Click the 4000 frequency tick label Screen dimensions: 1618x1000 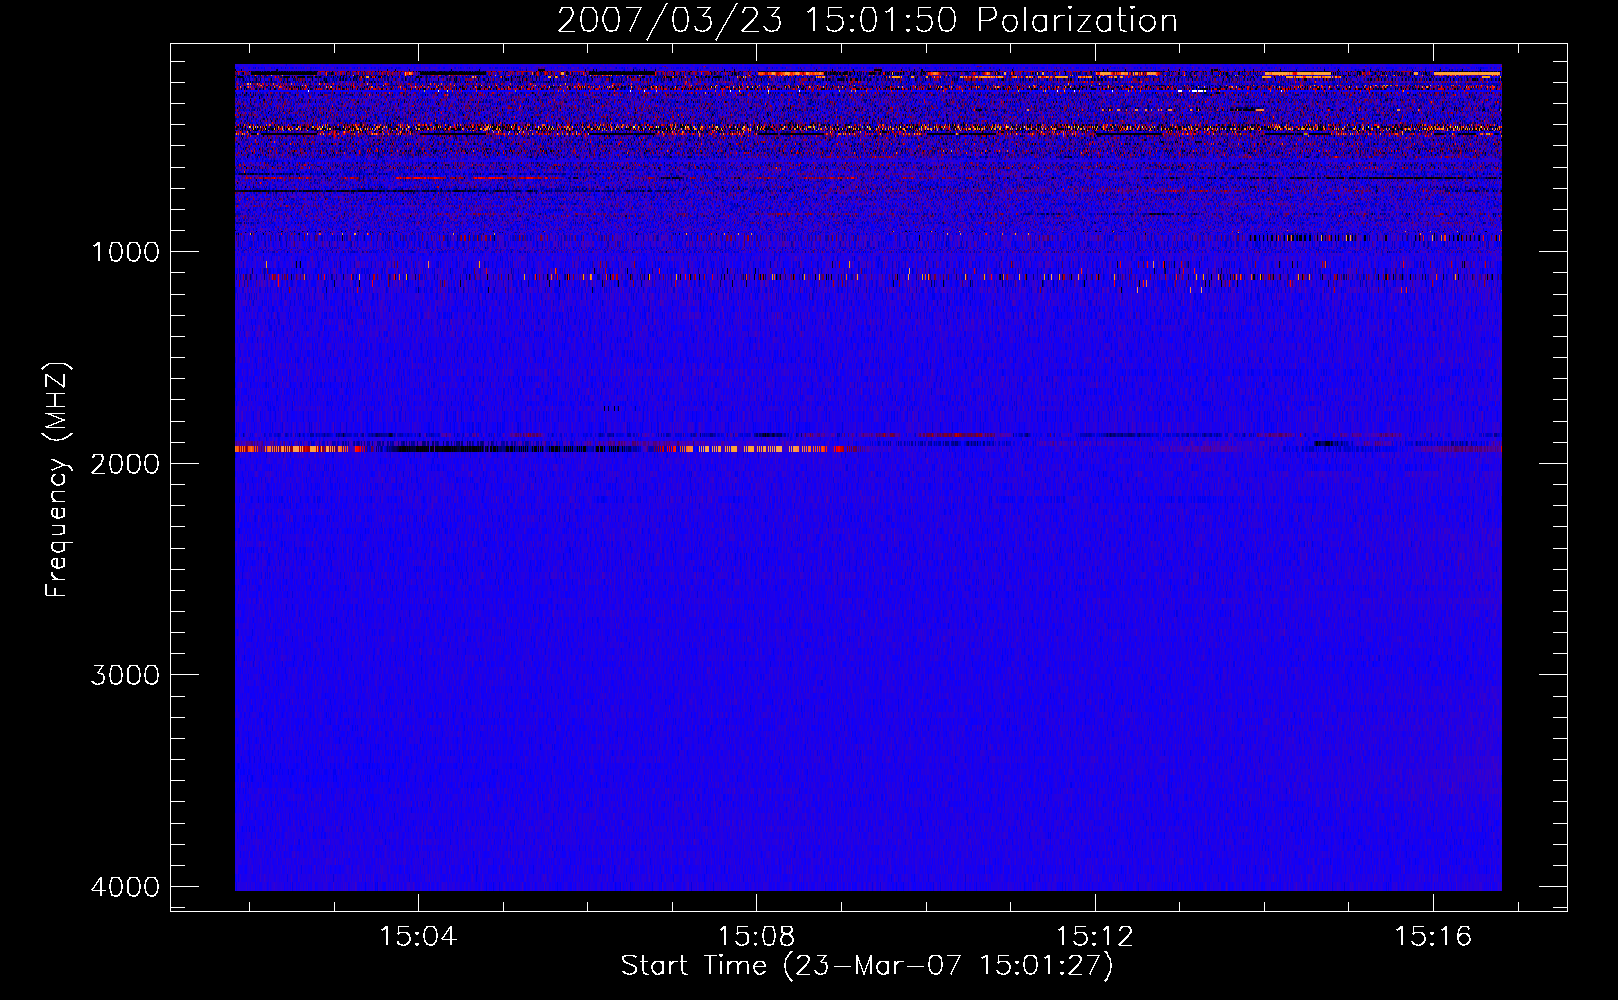(x=125, y=887)
